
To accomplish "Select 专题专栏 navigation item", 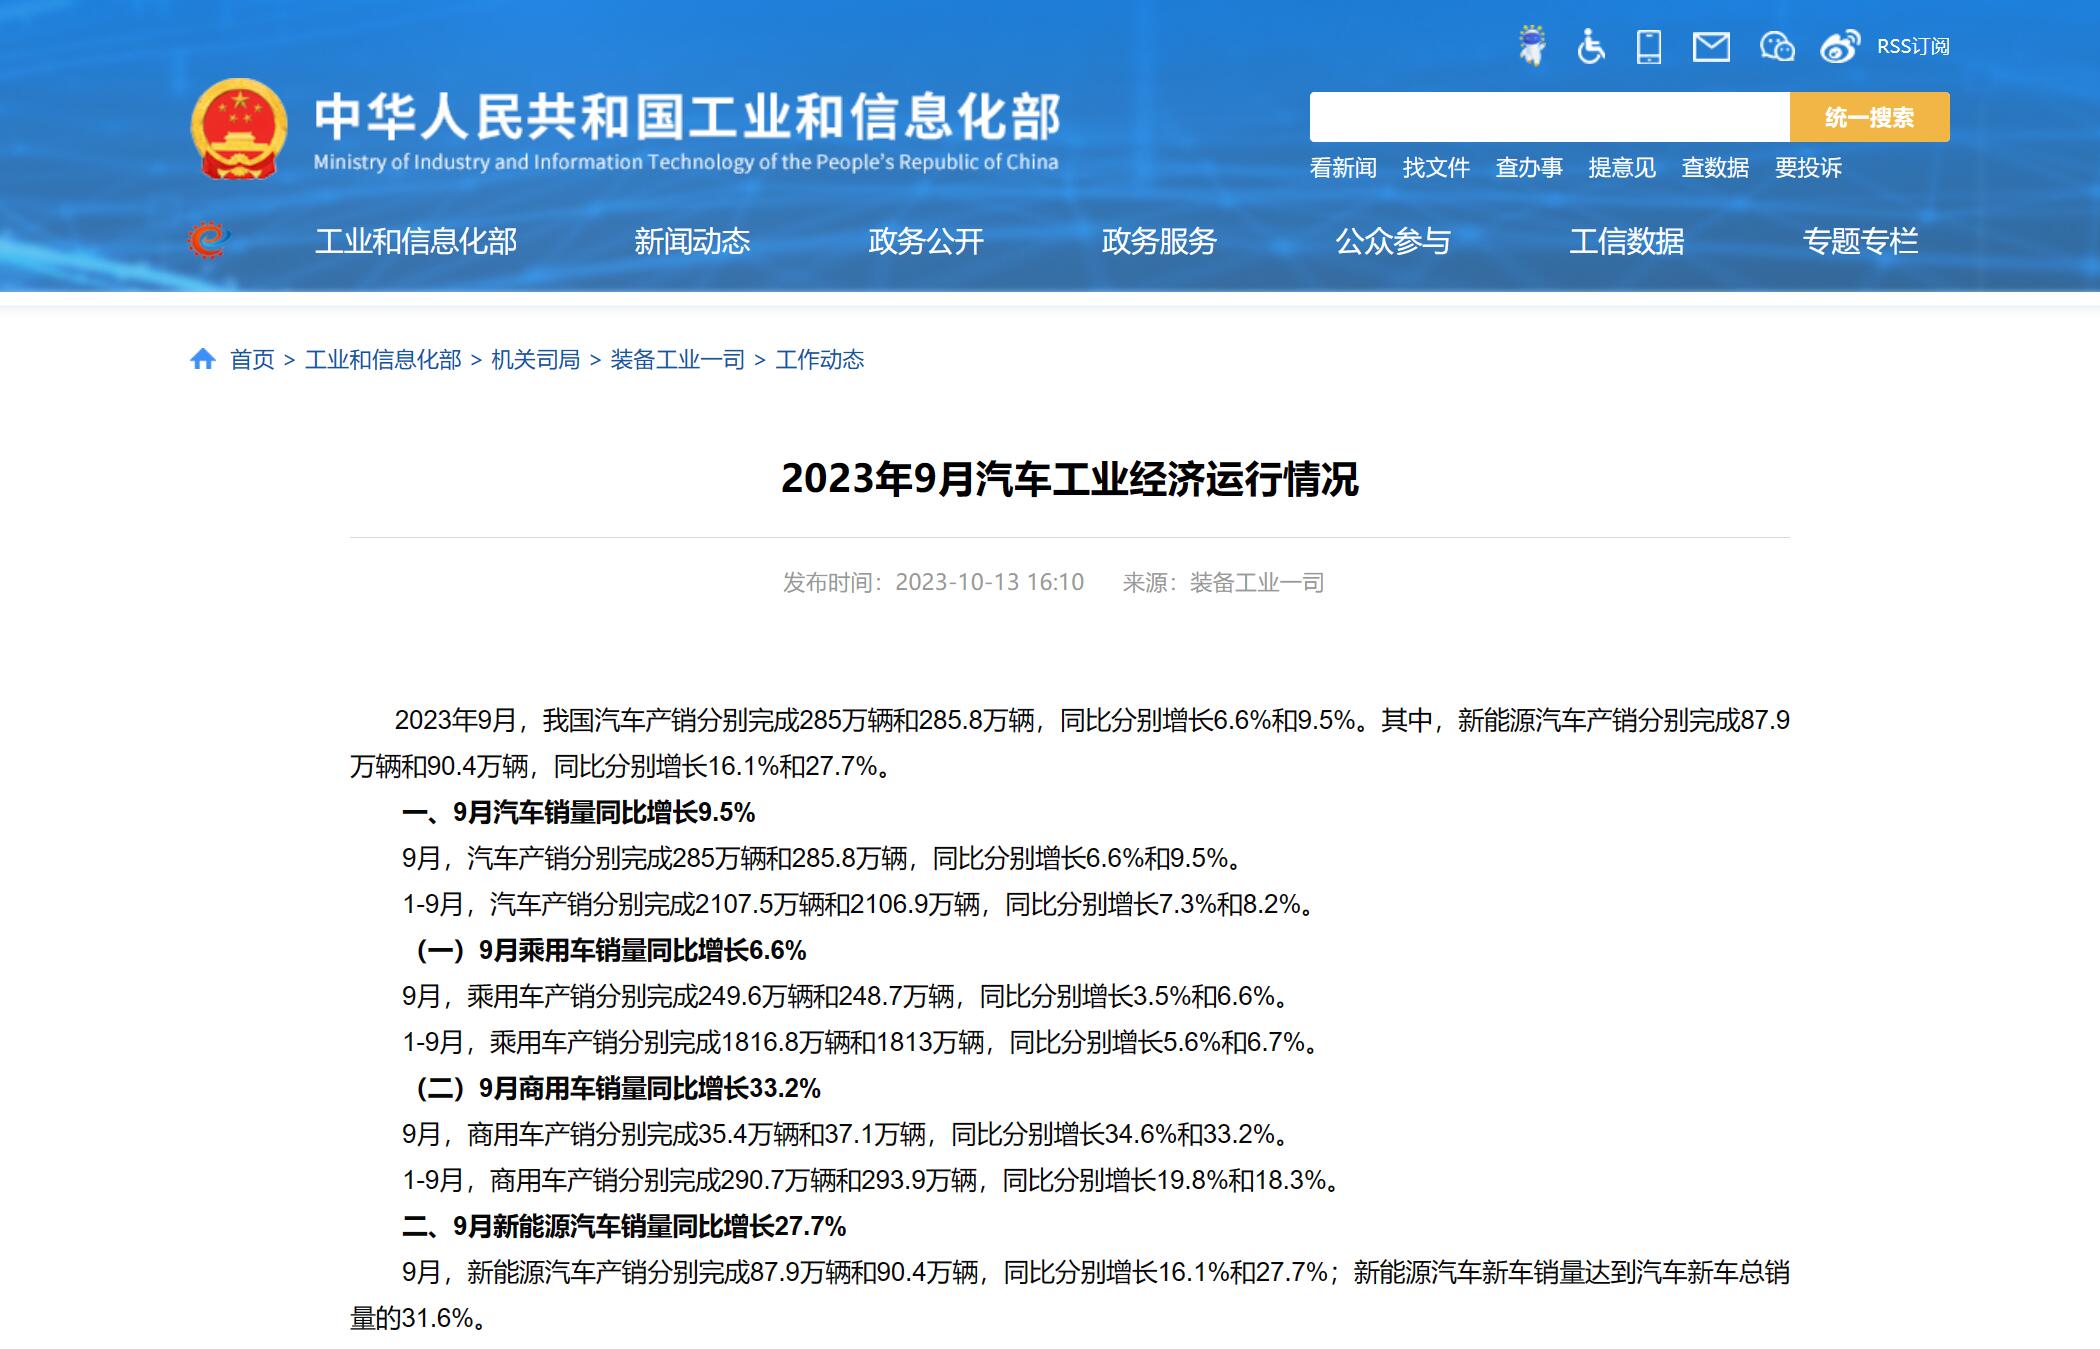I will tap(1860, 241).
